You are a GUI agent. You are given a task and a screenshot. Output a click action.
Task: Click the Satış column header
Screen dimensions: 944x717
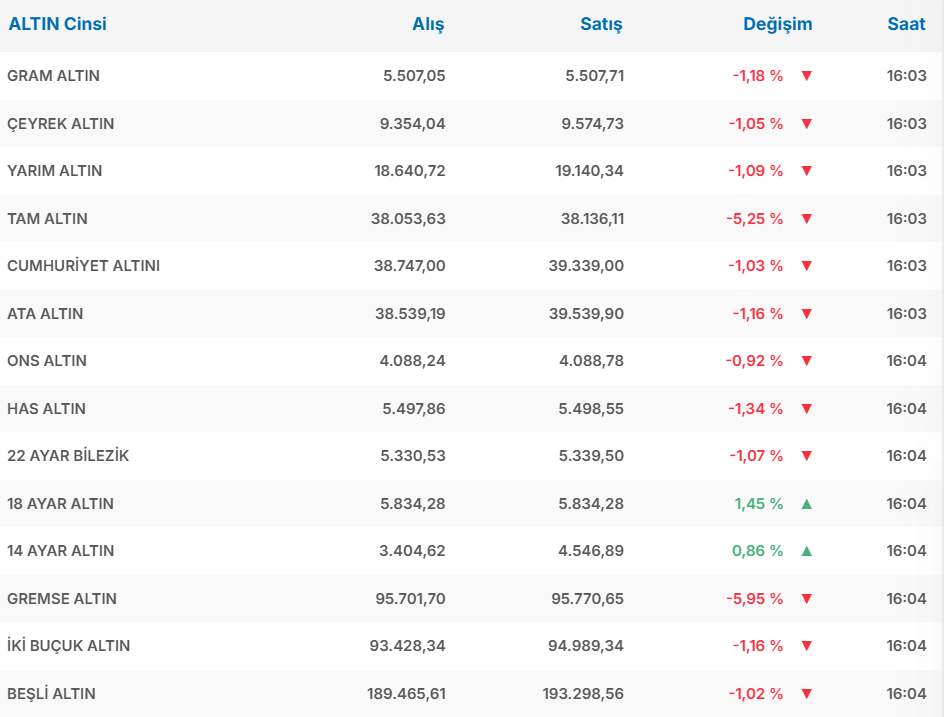tap(601, 24)
